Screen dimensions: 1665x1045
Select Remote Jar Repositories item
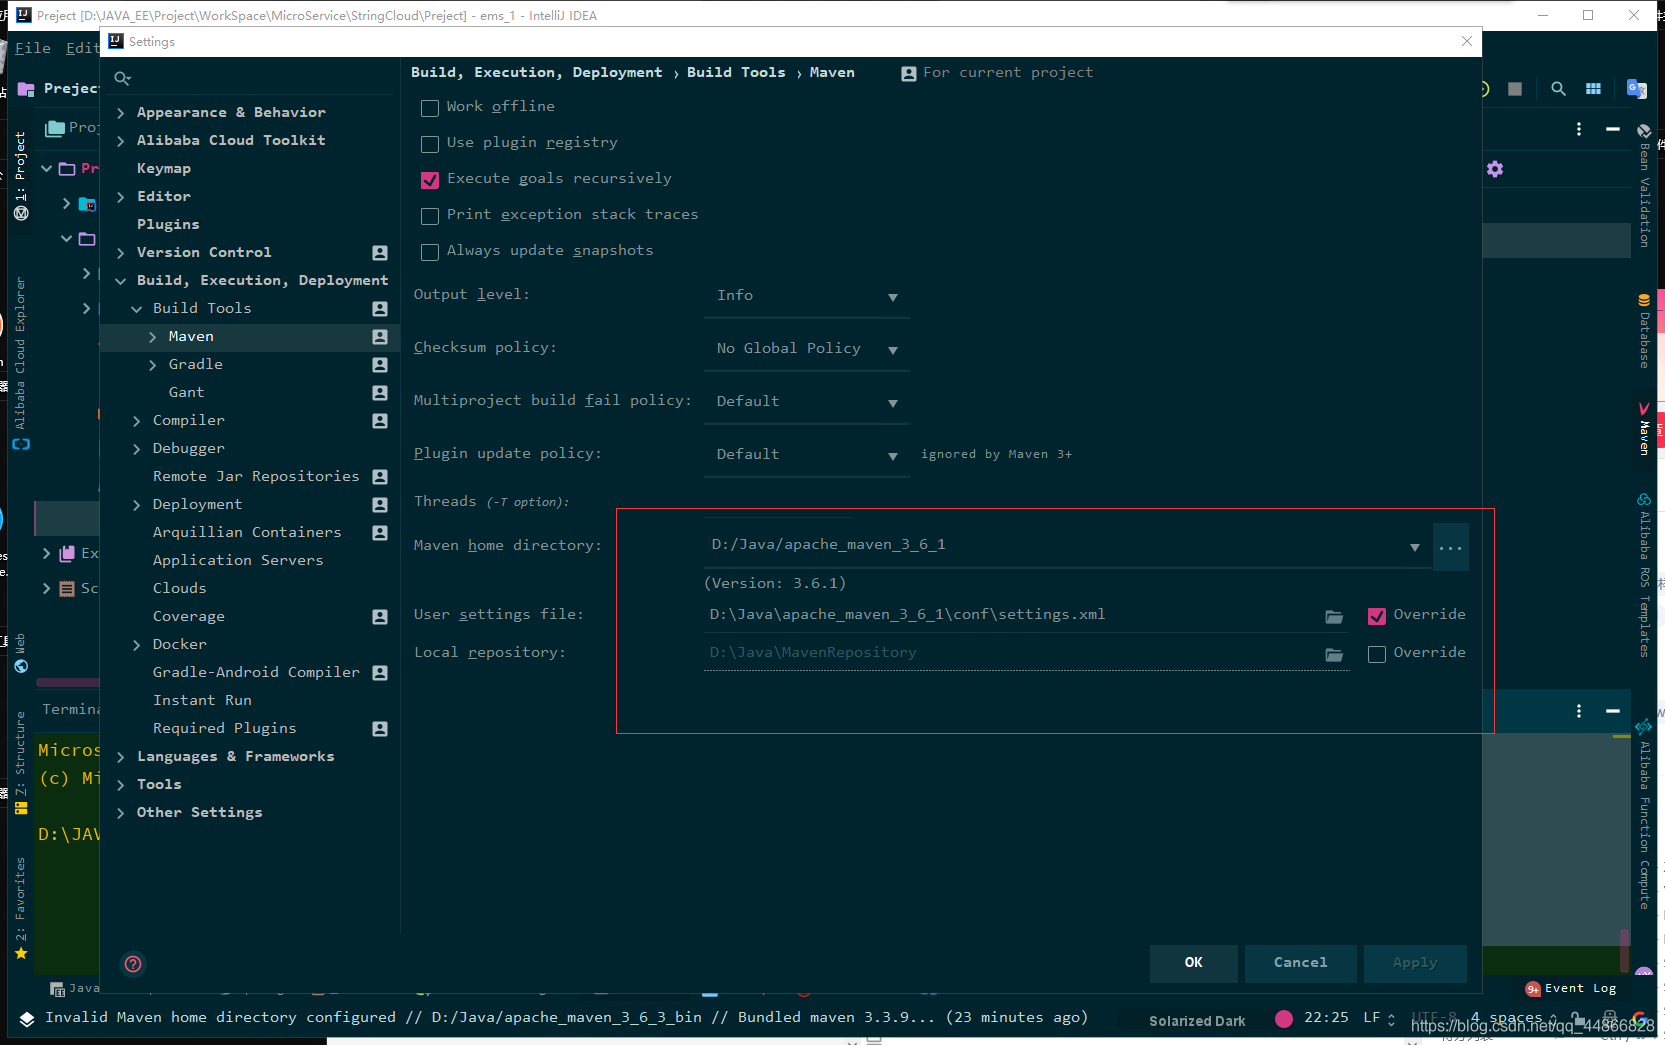point(256,477)
